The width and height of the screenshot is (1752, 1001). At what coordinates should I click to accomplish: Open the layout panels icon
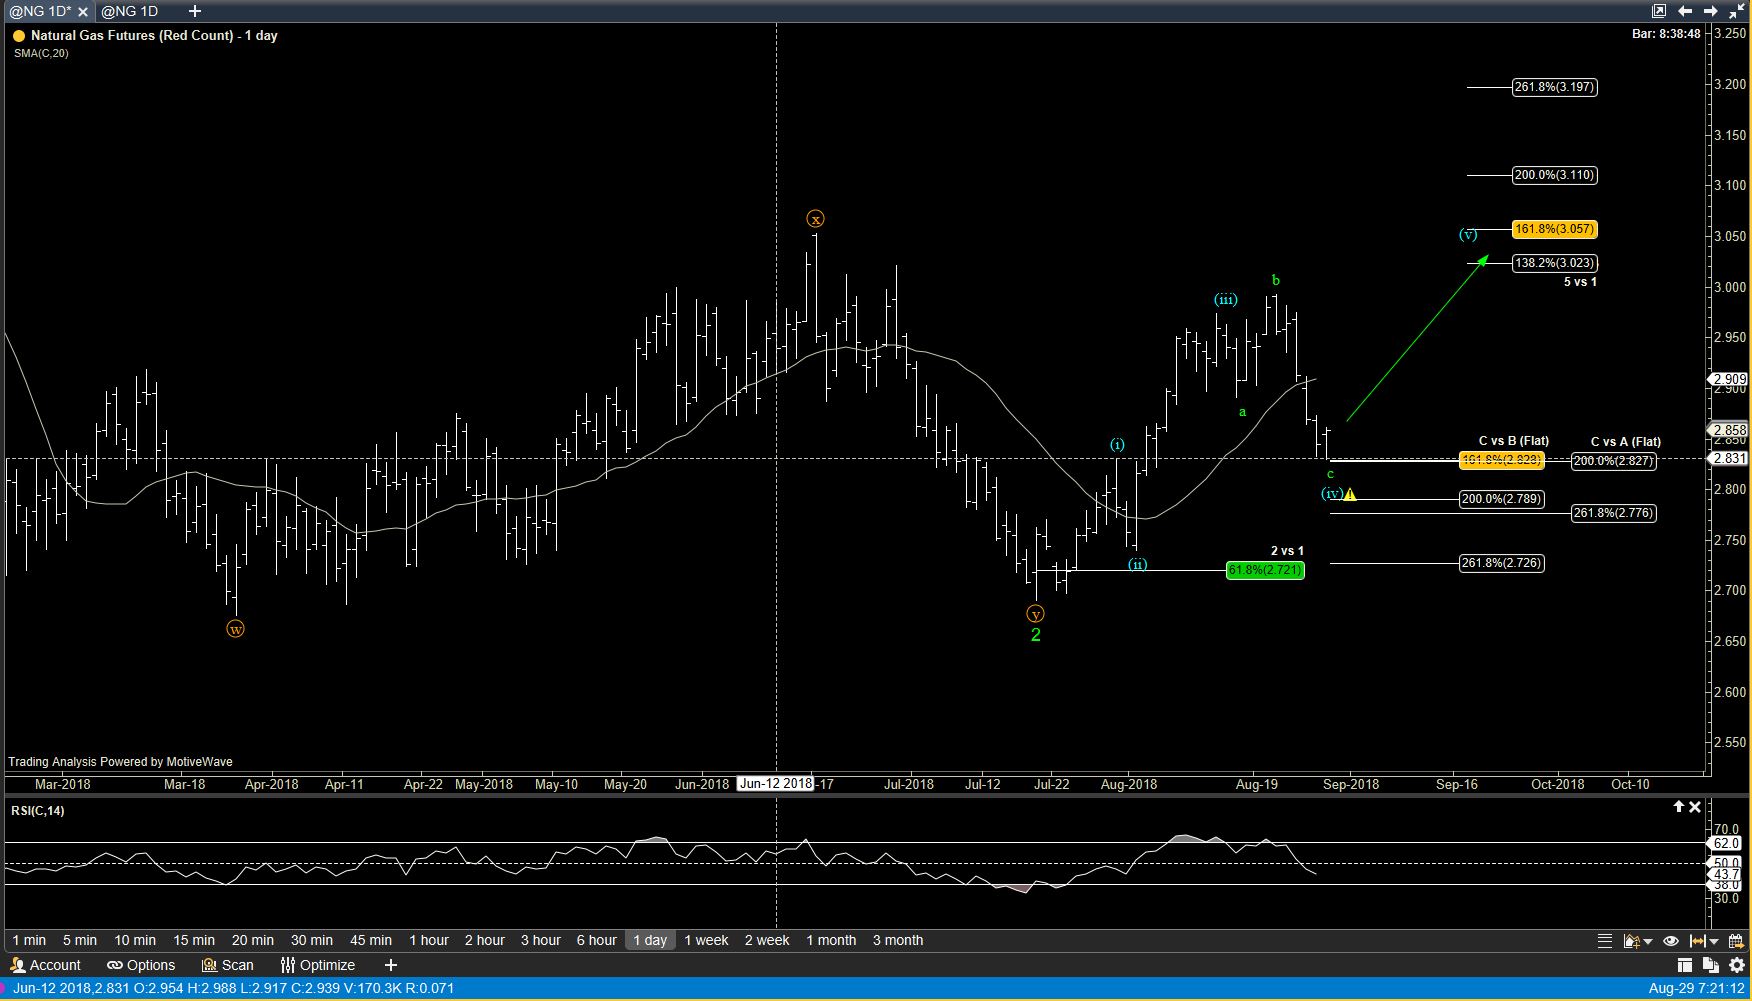(1685, 965)
